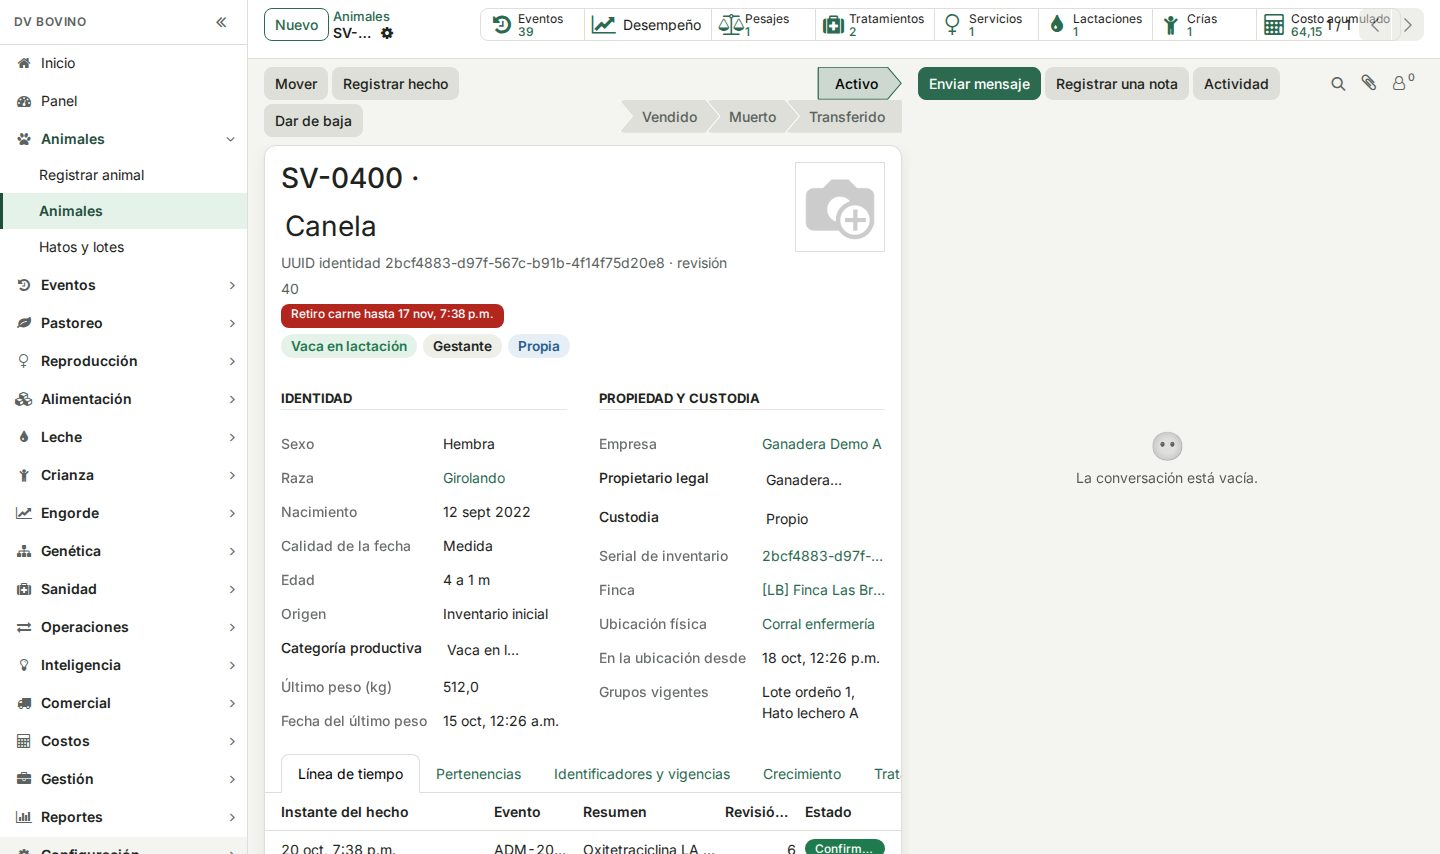
Task: Switch to the Pertenencias tab
Action: 478,774
